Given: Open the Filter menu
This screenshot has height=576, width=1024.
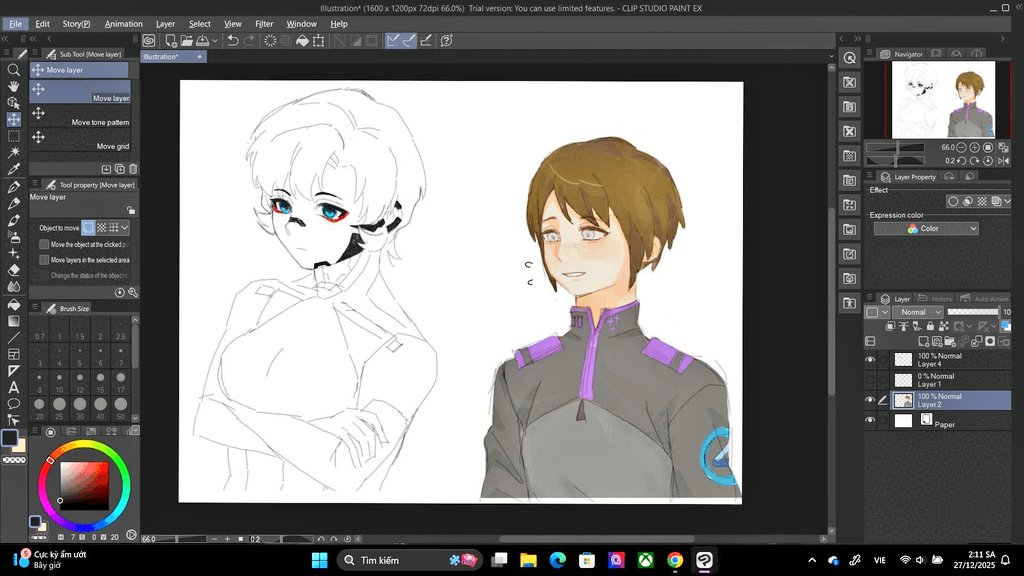Looking at the screenshot, I should pyautogui.click(x=264, y=24).
